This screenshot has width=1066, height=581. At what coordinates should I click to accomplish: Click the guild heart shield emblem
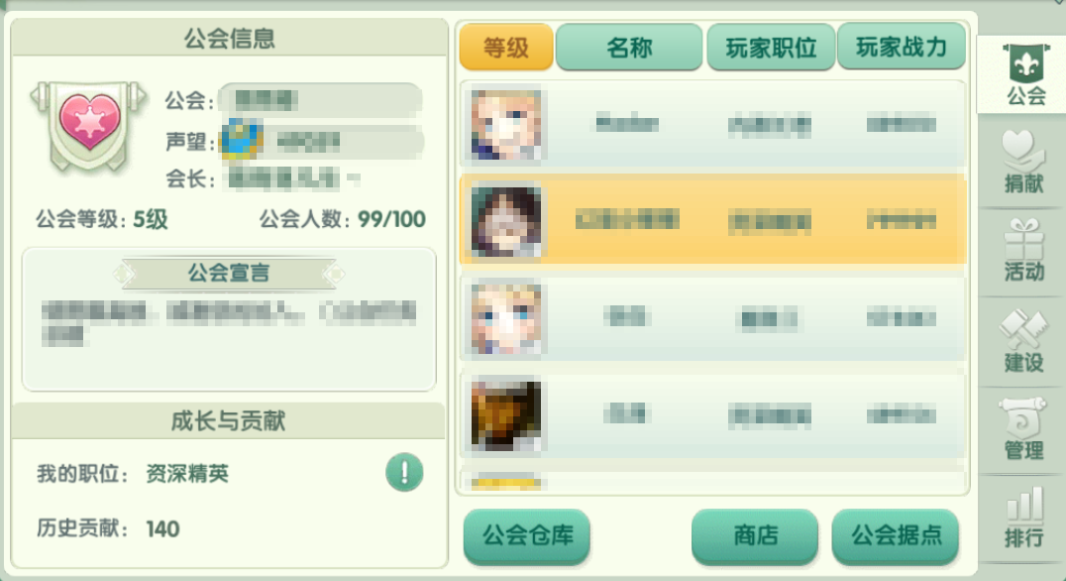pyautogui.click(x=89, y=126)
